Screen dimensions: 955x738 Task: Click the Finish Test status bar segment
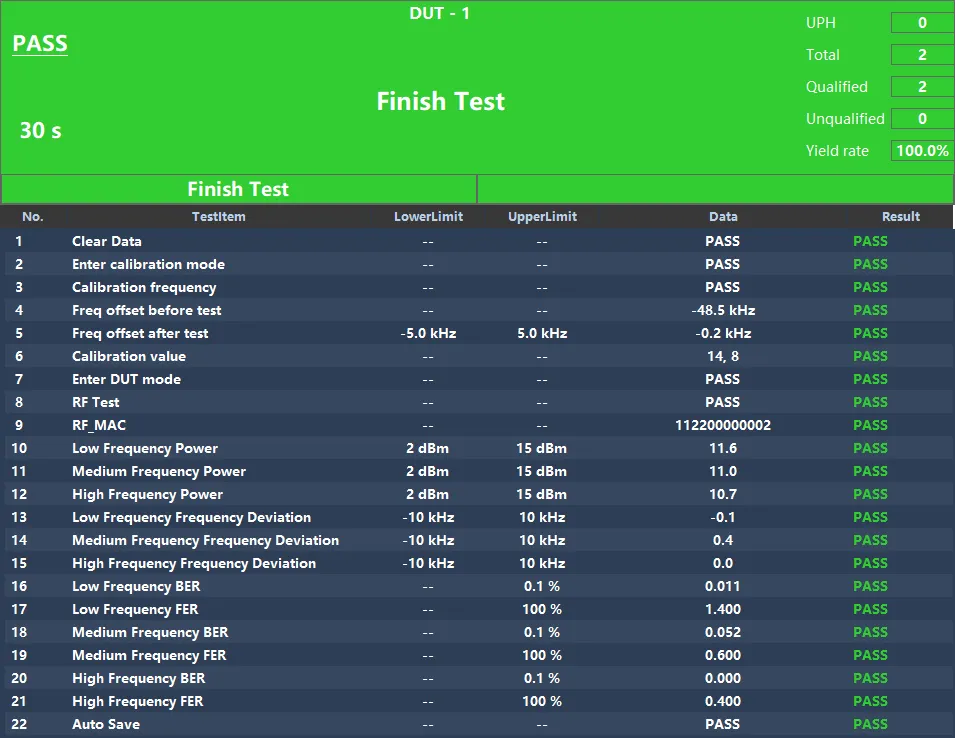(238, 189)
